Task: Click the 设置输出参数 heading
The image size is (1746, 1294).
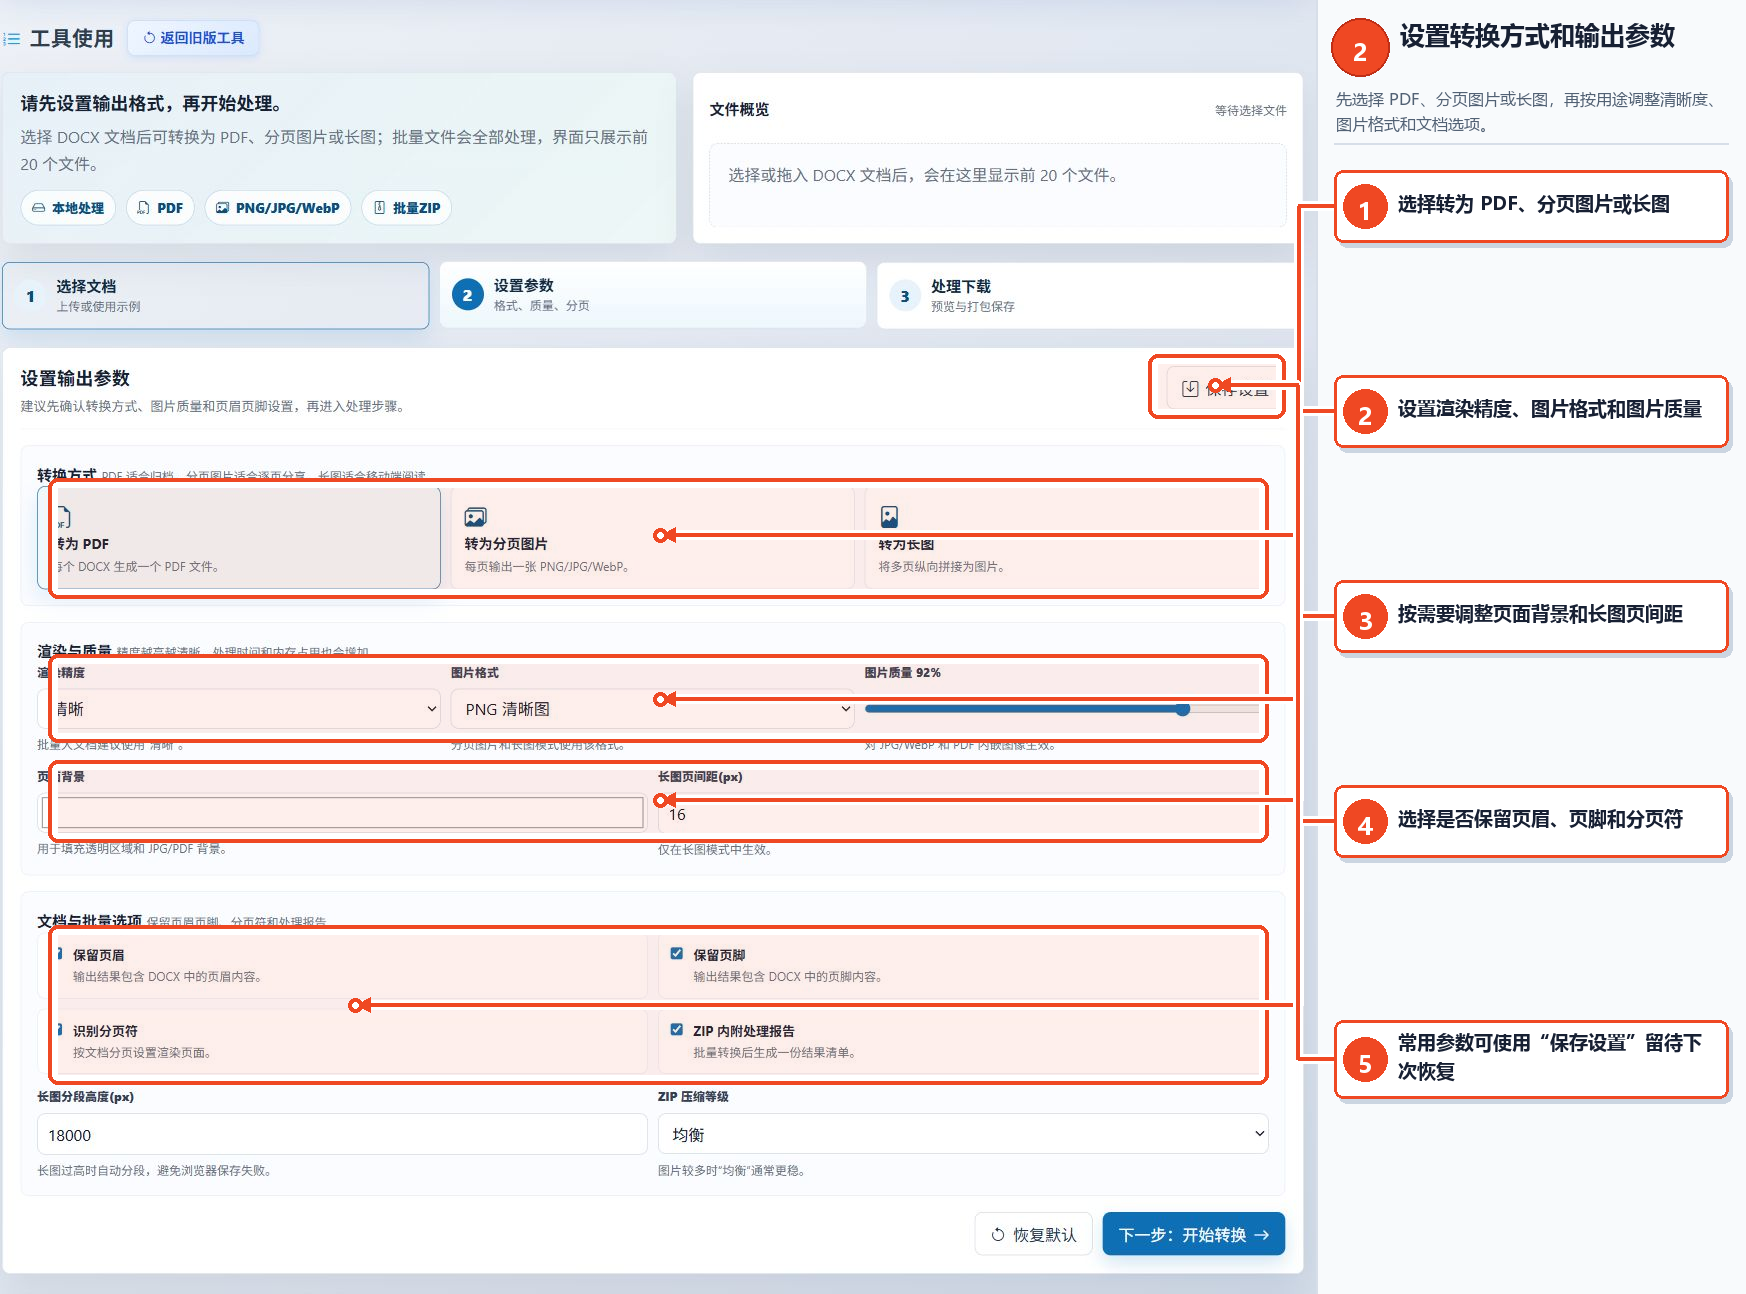Action: (x=75, y=378)
